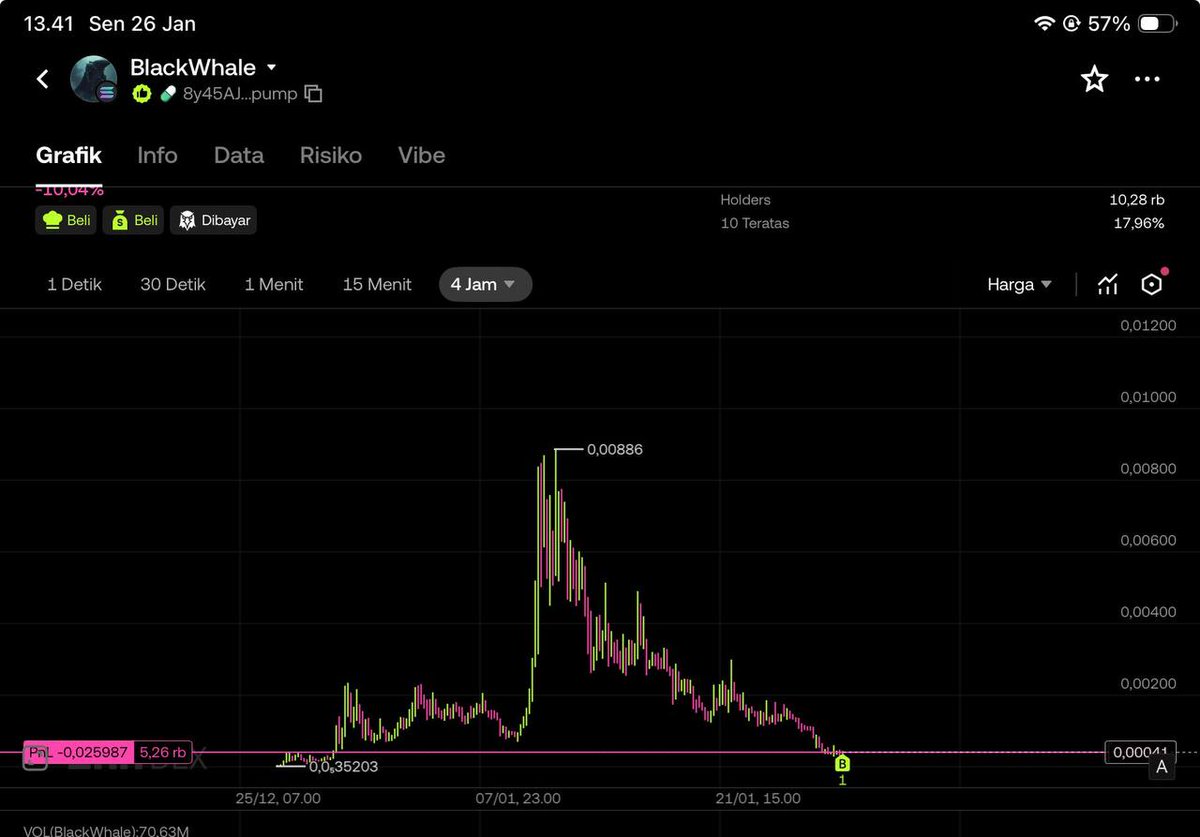The height and width of the screenshot is (837, 1200).
Task: Open the chart indicators icon
Action: 1107,284
